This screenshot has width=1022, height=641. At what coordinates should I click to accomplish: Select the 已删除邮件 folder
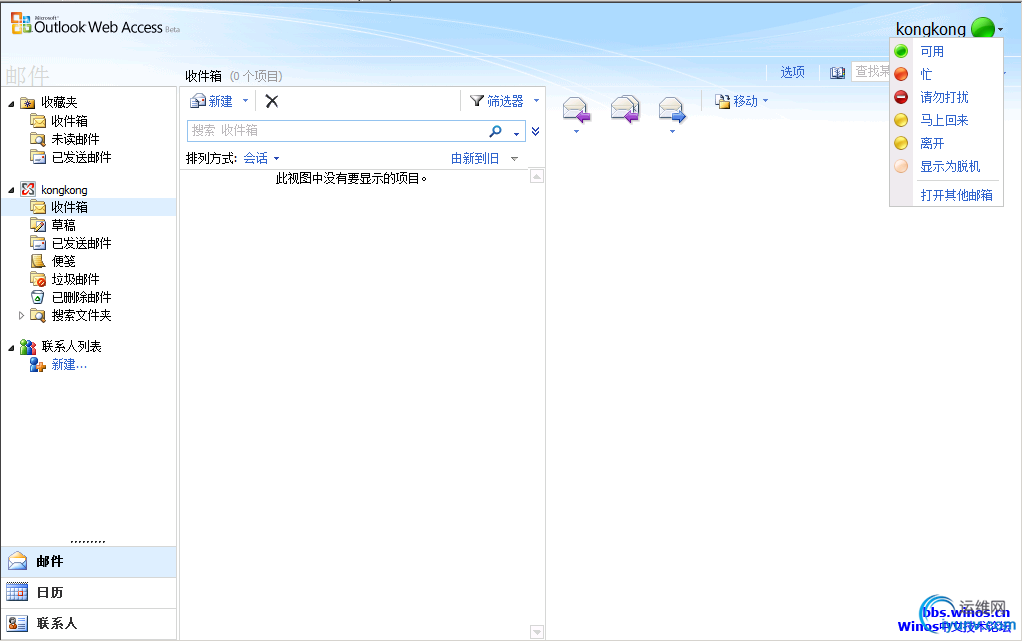coord(81,297)
